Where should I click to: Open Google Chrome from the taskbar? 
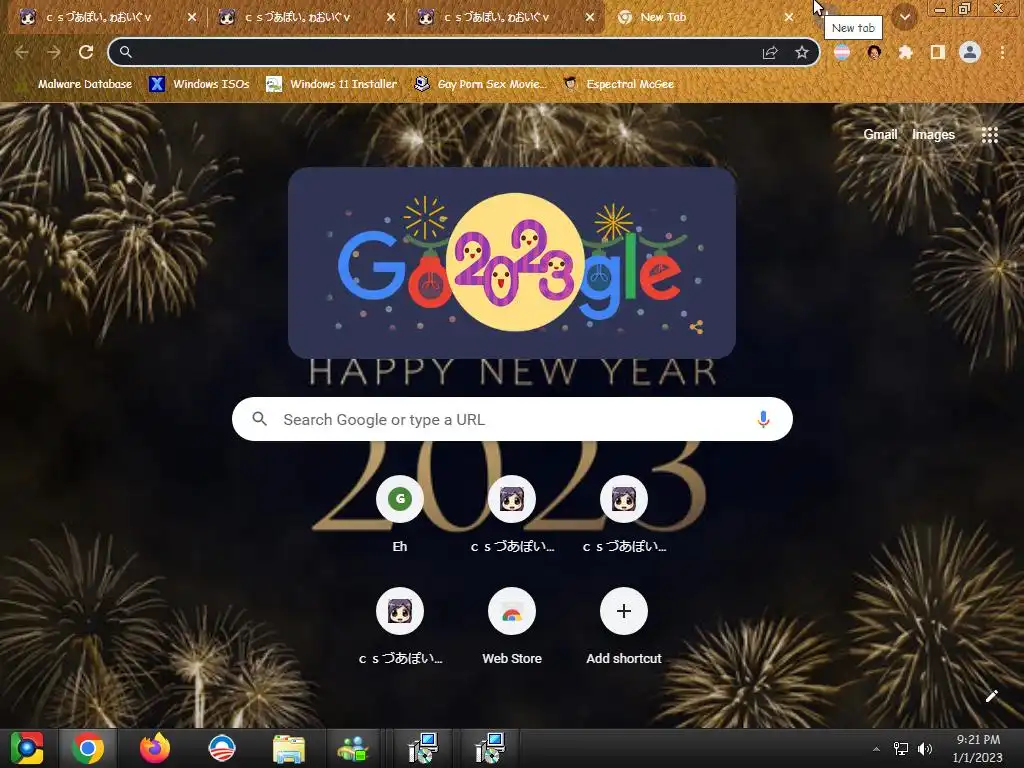tap(88, 748)
